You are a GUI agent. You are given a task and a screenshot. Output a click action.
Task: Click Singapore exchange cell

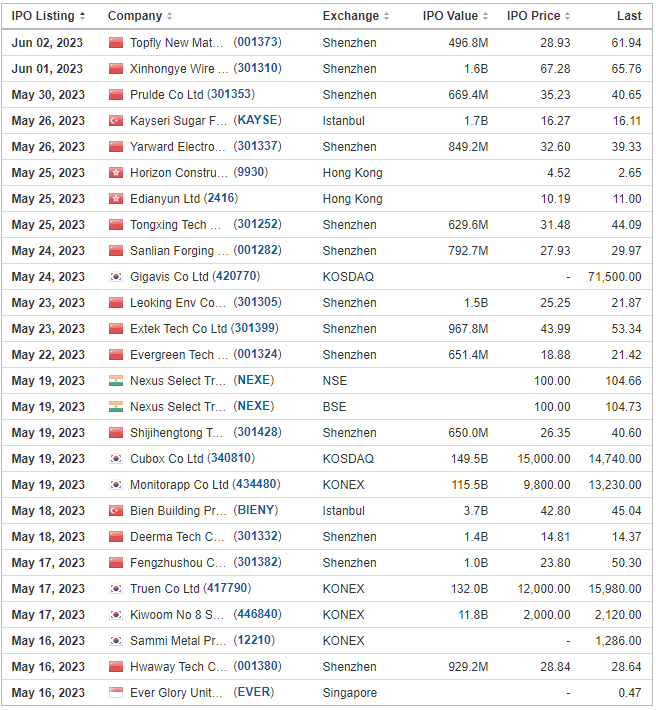pyautogui.click(x=350, y=693)
